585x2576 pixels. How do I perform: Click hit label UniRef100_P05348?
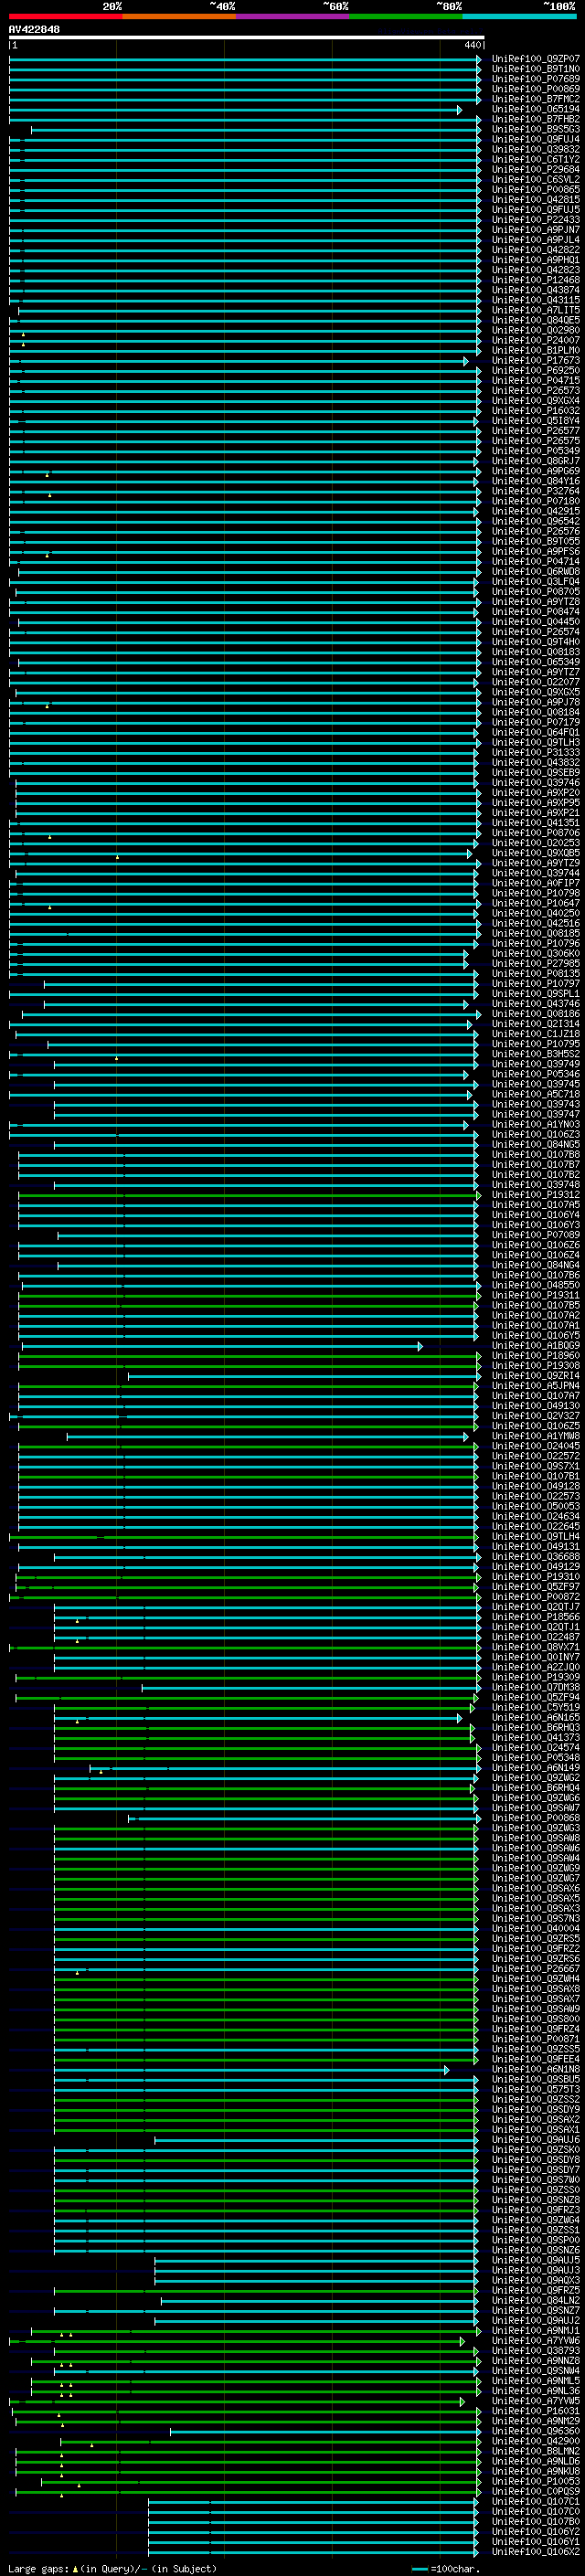point(536,1757)
